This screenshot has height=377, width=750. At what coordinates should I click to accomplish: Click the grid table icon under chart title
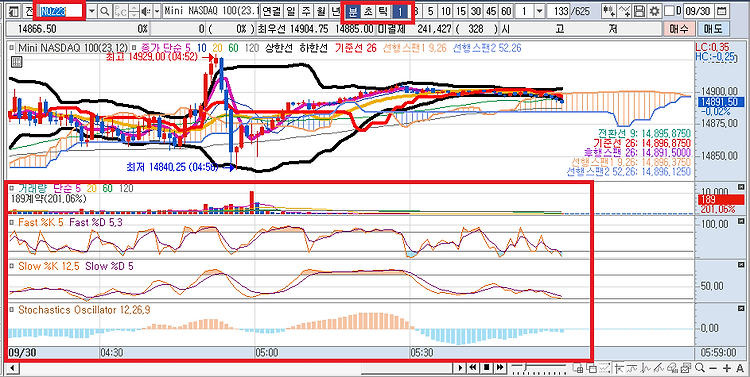coord(16,61)
